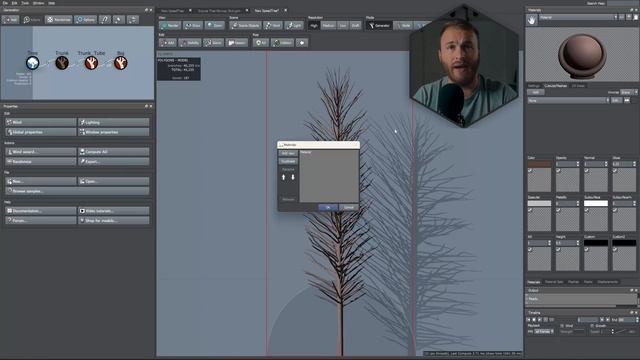
Task: Switch to the Meshes tab
Action: [x=573, y=282]
